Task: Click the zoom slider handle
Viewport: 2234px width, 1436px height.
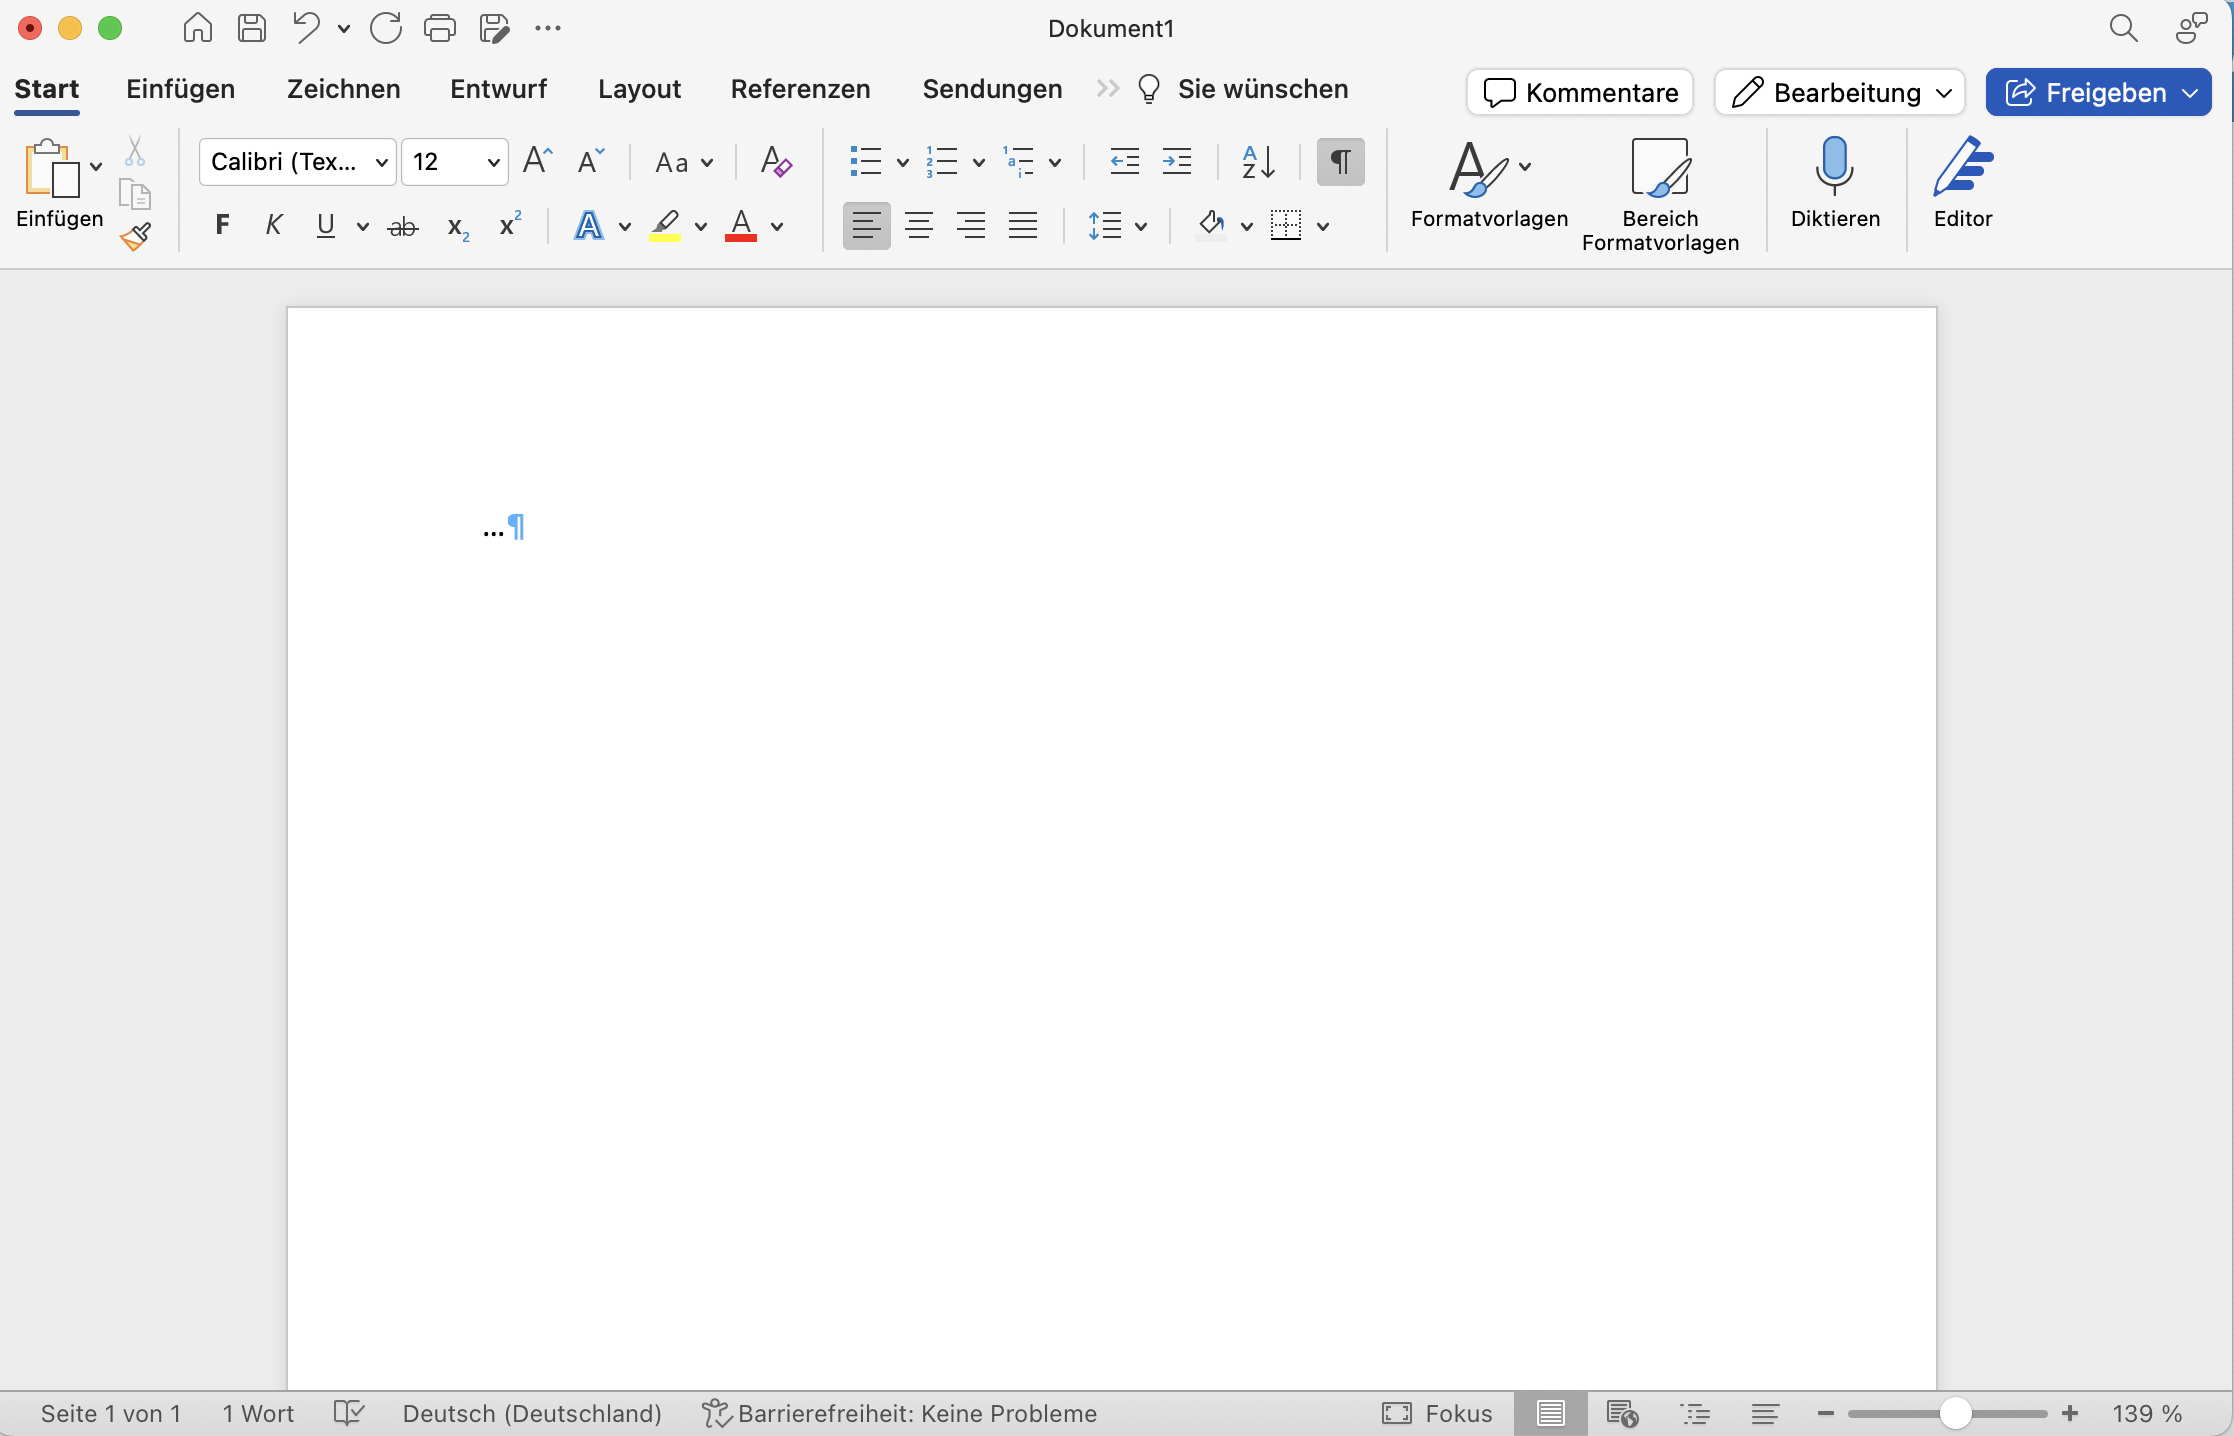Action: click(x=1955, y=1413)
